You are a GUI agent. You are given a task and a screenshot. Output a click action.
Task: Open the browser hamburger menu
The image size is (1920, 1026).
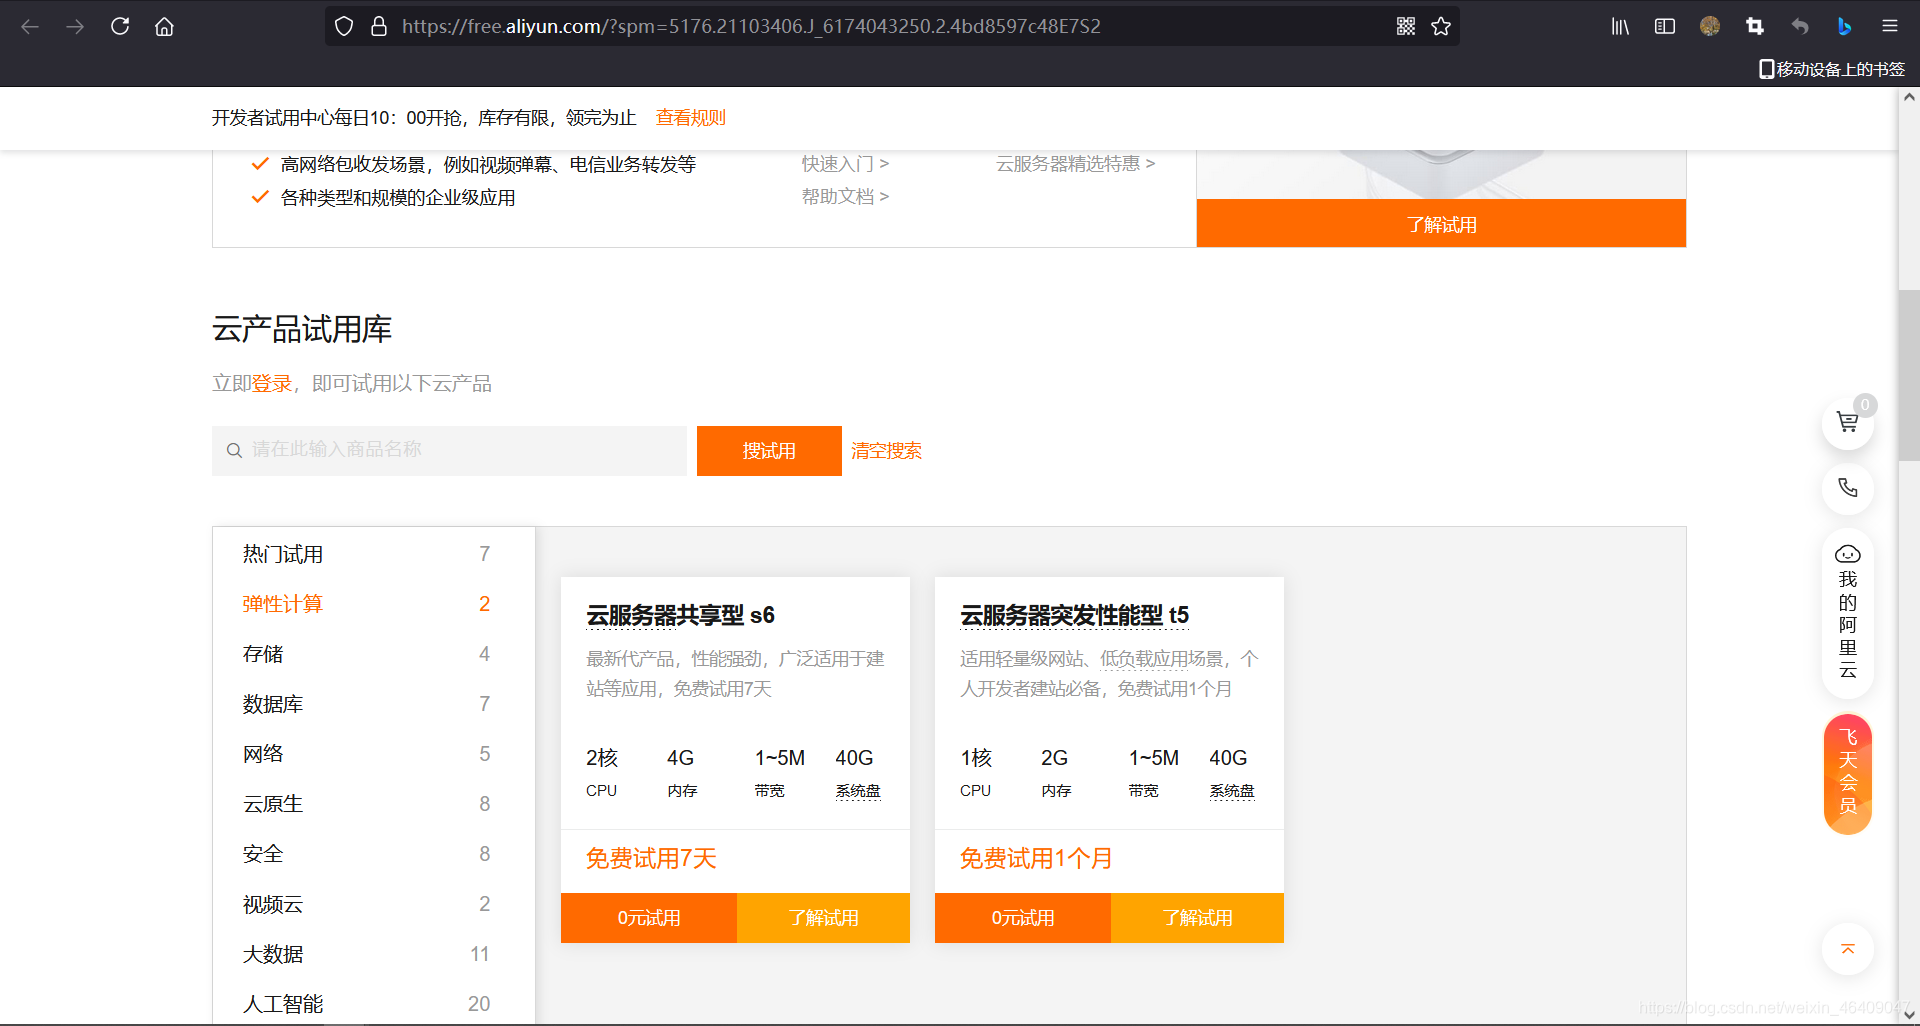tap(1890, 27)
